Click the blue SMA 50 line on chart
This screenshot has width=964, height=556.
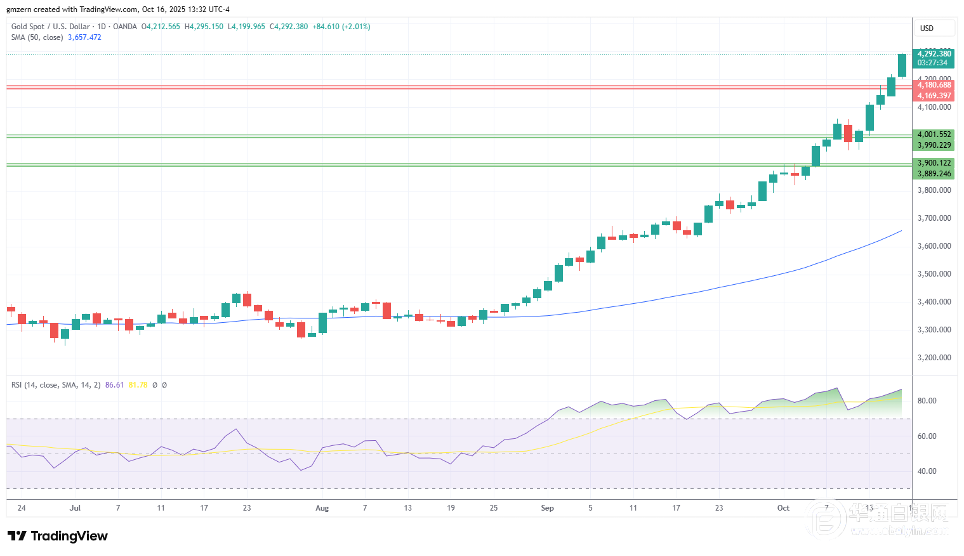700,290
